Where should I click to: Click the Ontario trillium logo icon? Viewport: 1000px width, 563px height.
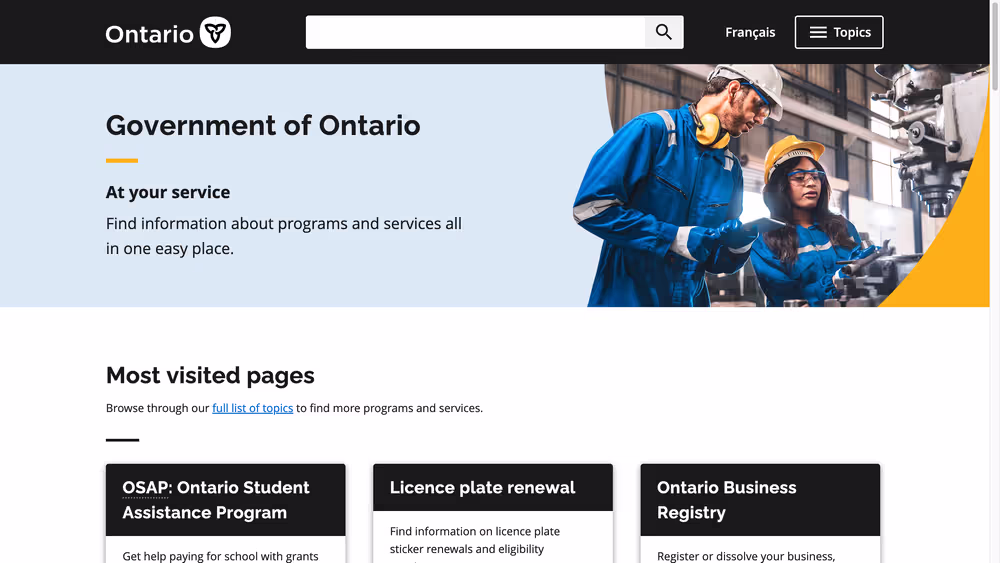tap(215, 33)
